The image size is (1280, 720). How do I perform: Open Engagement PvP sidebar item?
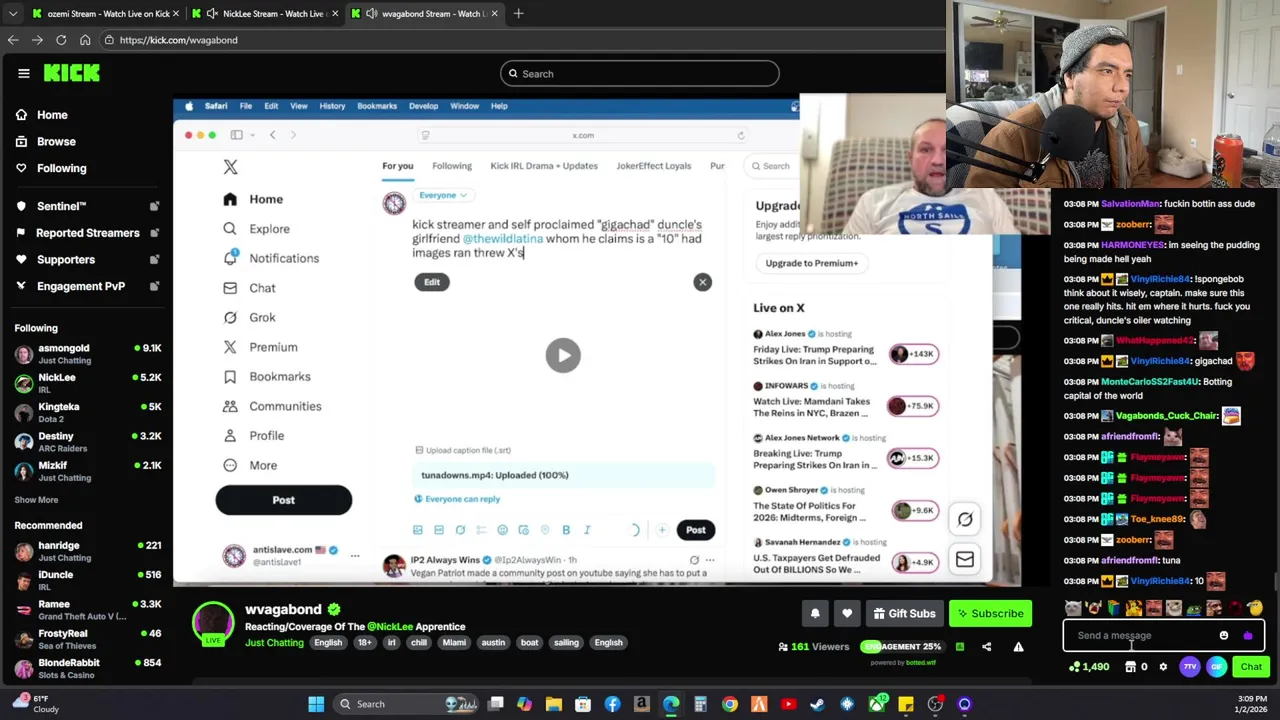86,286
